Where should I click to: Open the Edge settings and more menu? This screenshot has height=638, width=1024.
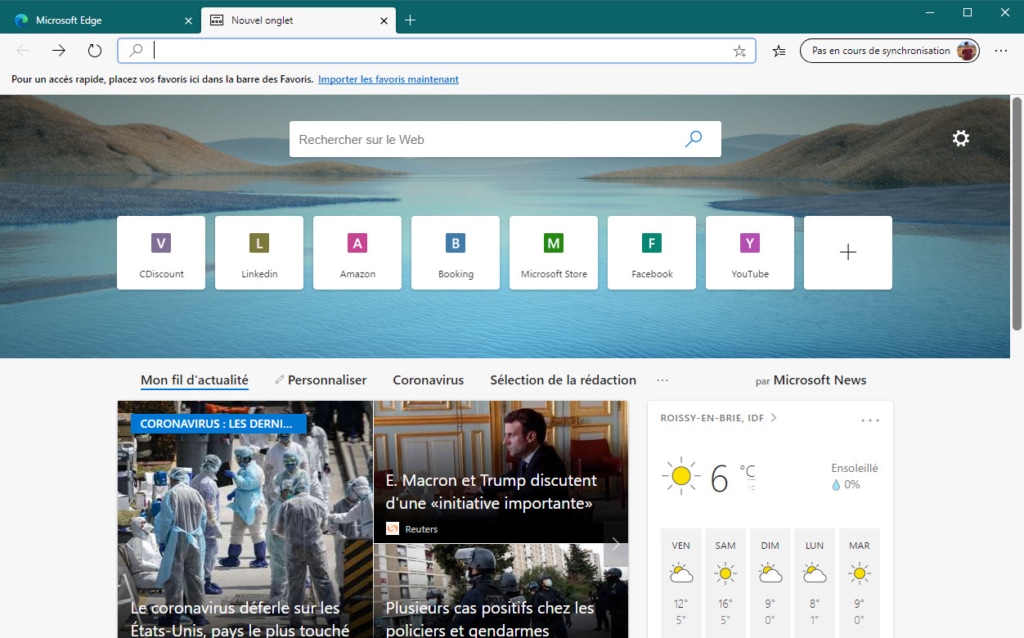point(1000,50)
